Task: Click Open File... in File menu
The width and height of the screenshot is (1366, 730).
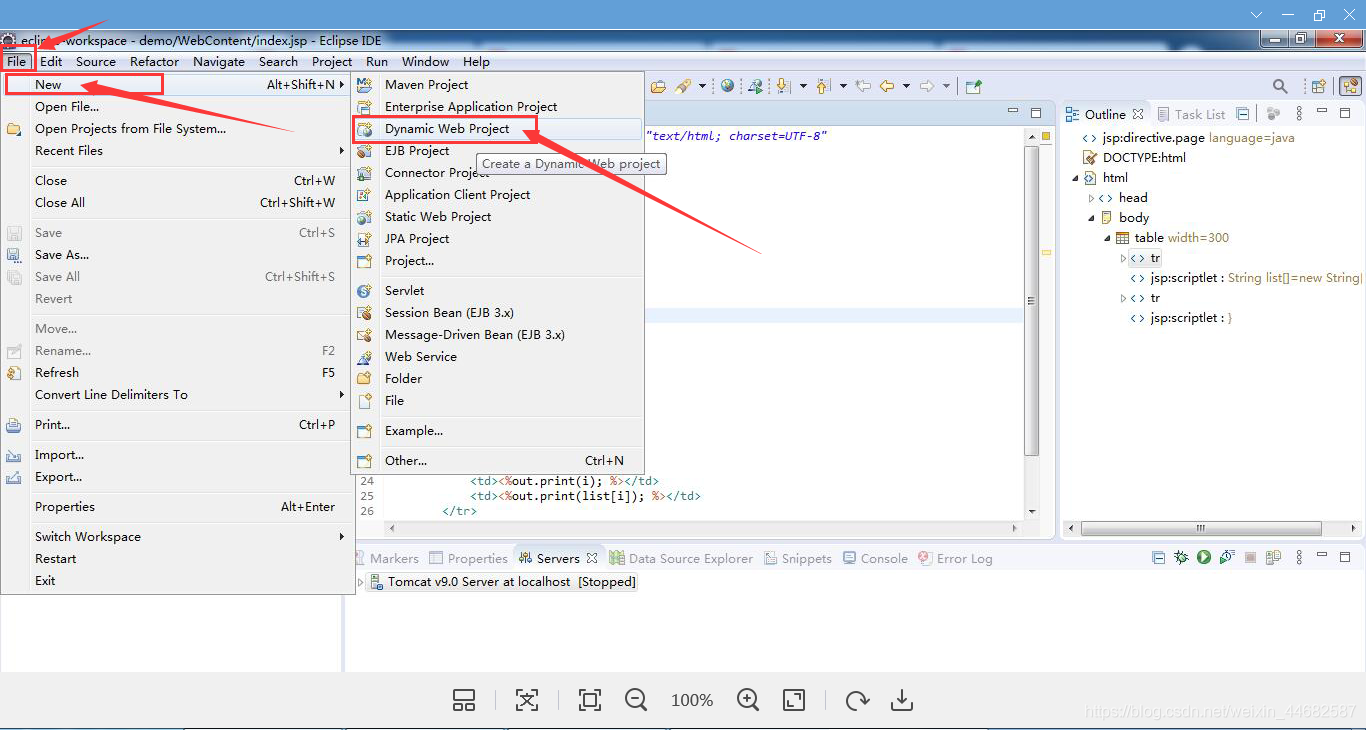Action: [x=178, y=107]
